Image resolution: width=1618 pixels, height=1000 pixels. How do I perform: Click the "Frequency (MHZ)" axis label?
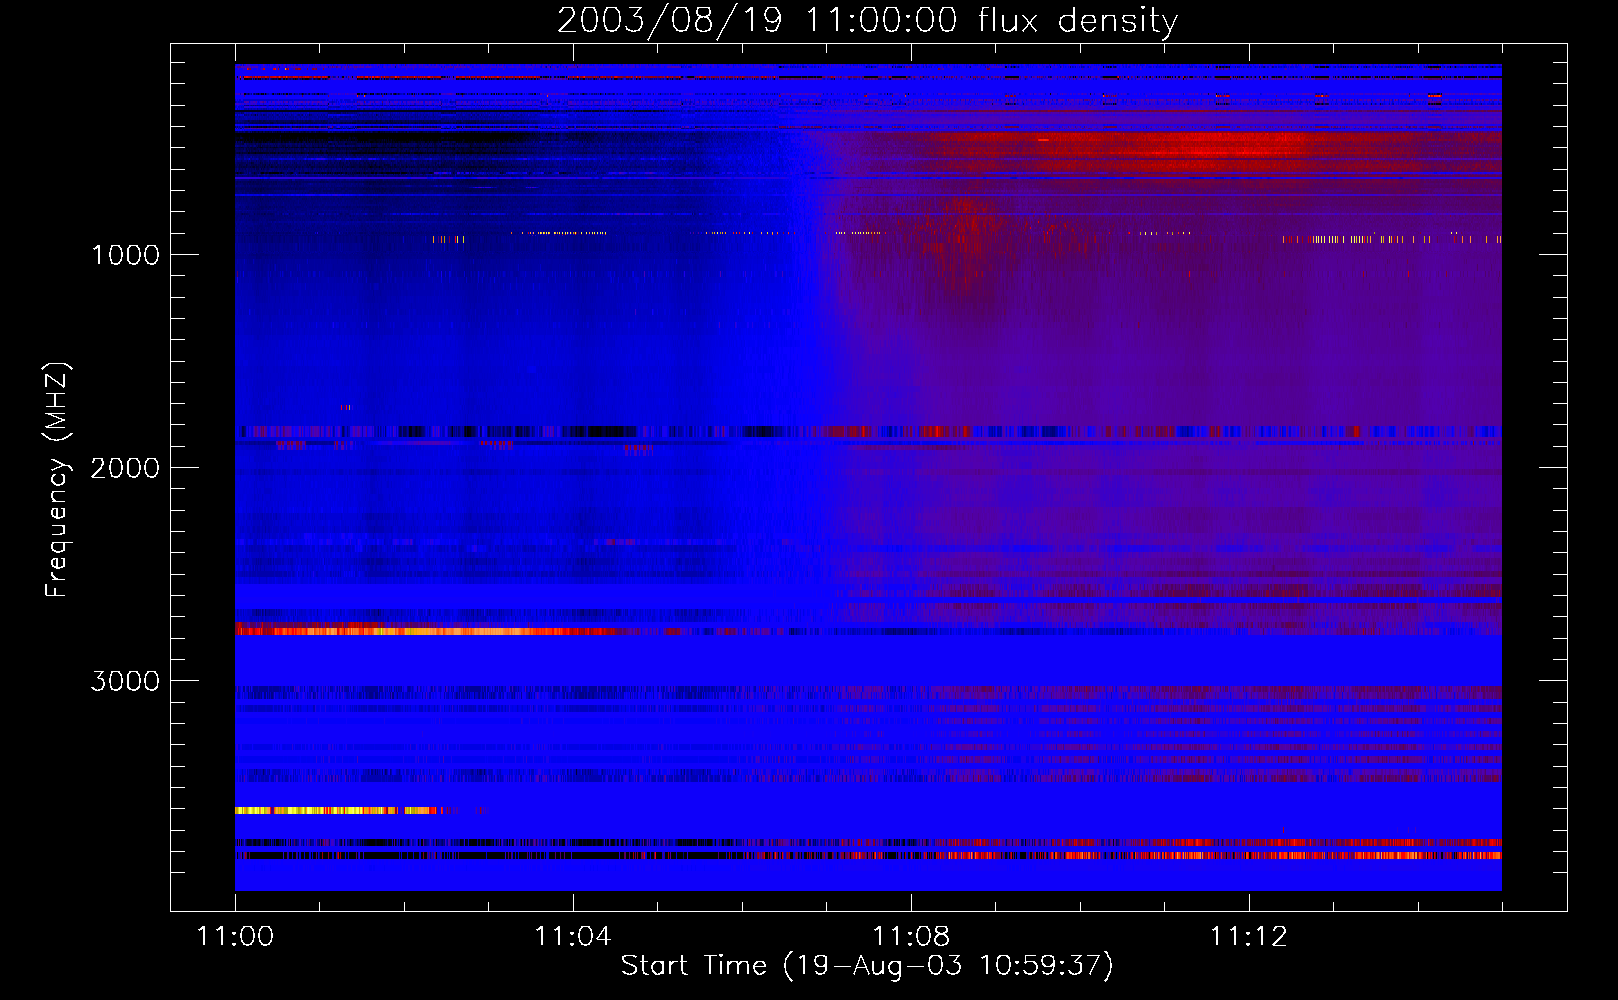[x=57, y=480]
